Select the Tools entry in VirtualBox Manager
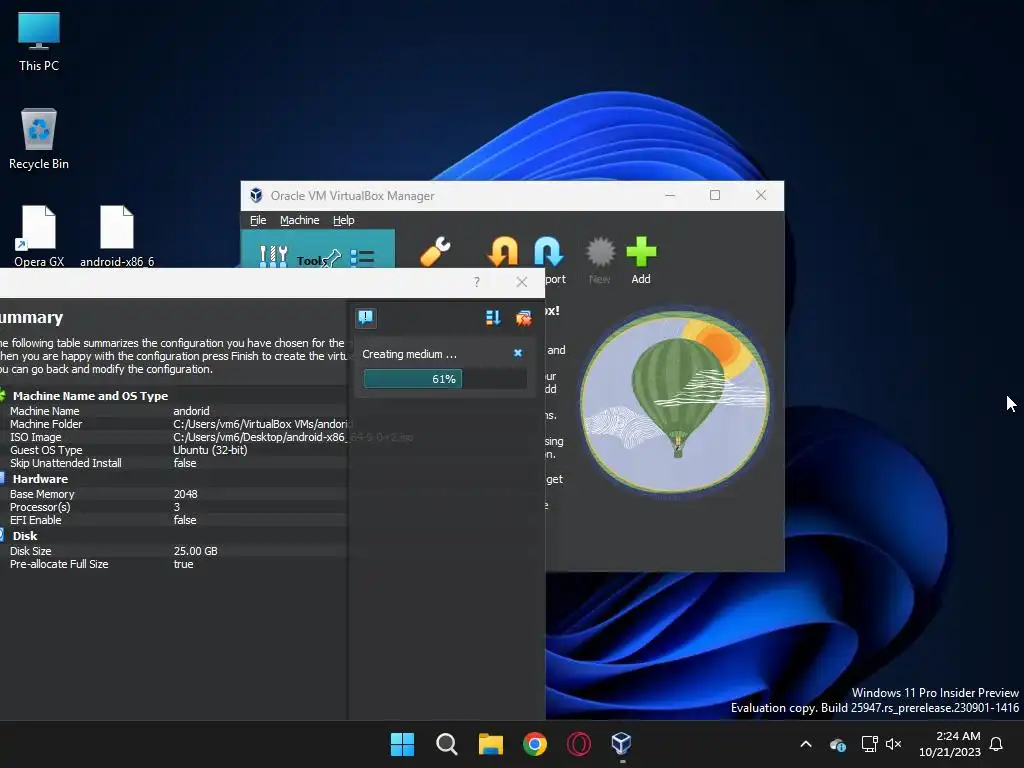This screenshot has height=768, width=1024. point(317,251)
